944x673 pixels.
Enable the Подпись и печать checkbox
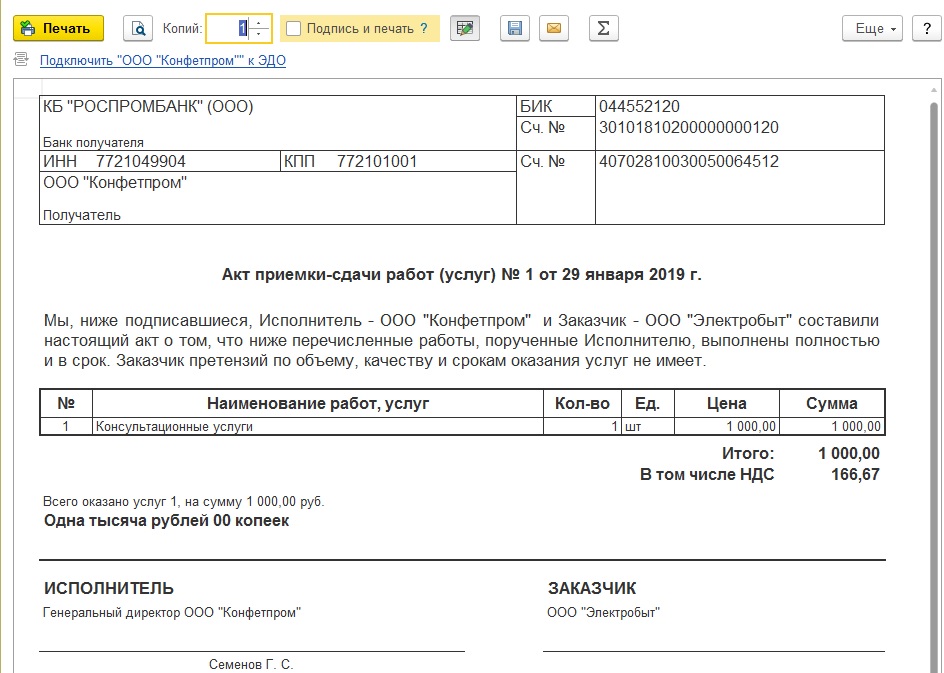293,28
